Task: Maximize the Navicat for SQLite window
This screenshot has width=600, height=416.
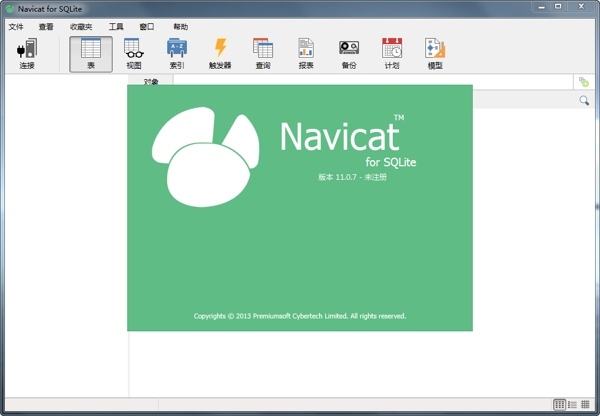Action: pyautogui.click(x=558, y=7)
